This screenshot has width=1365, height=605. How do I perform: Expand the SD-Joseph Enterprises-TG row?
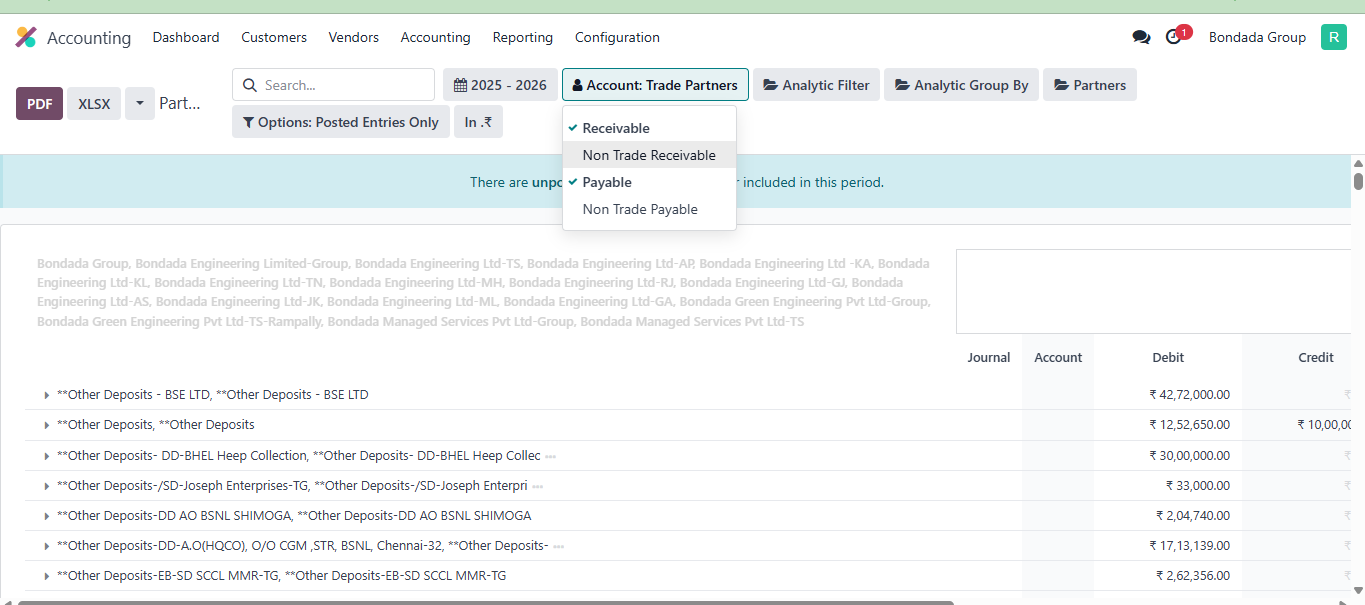(47, 486)
